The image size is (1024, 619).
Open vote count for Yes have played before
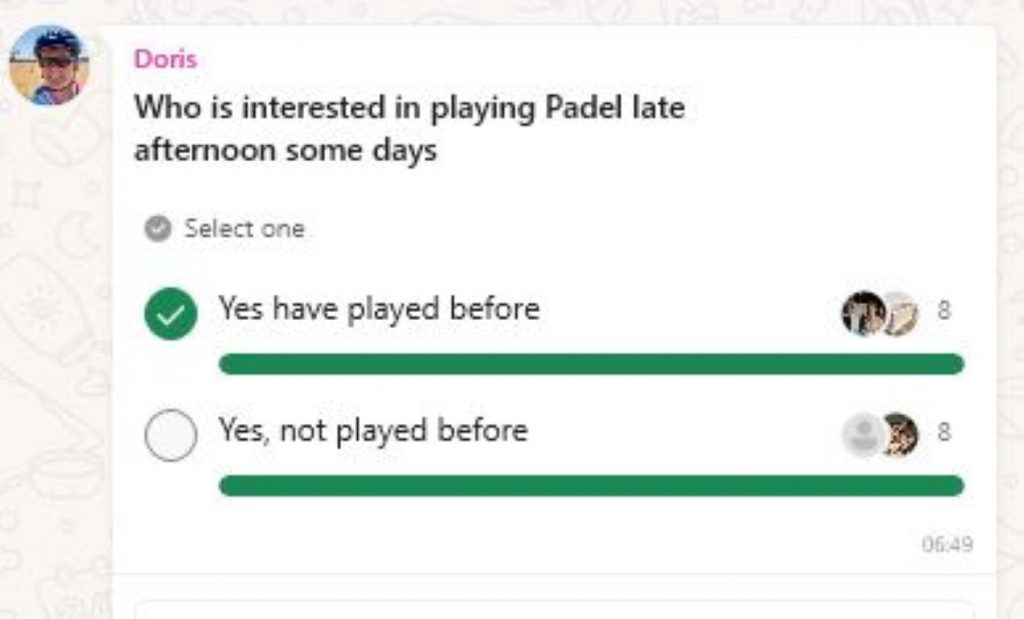(943, 311)
